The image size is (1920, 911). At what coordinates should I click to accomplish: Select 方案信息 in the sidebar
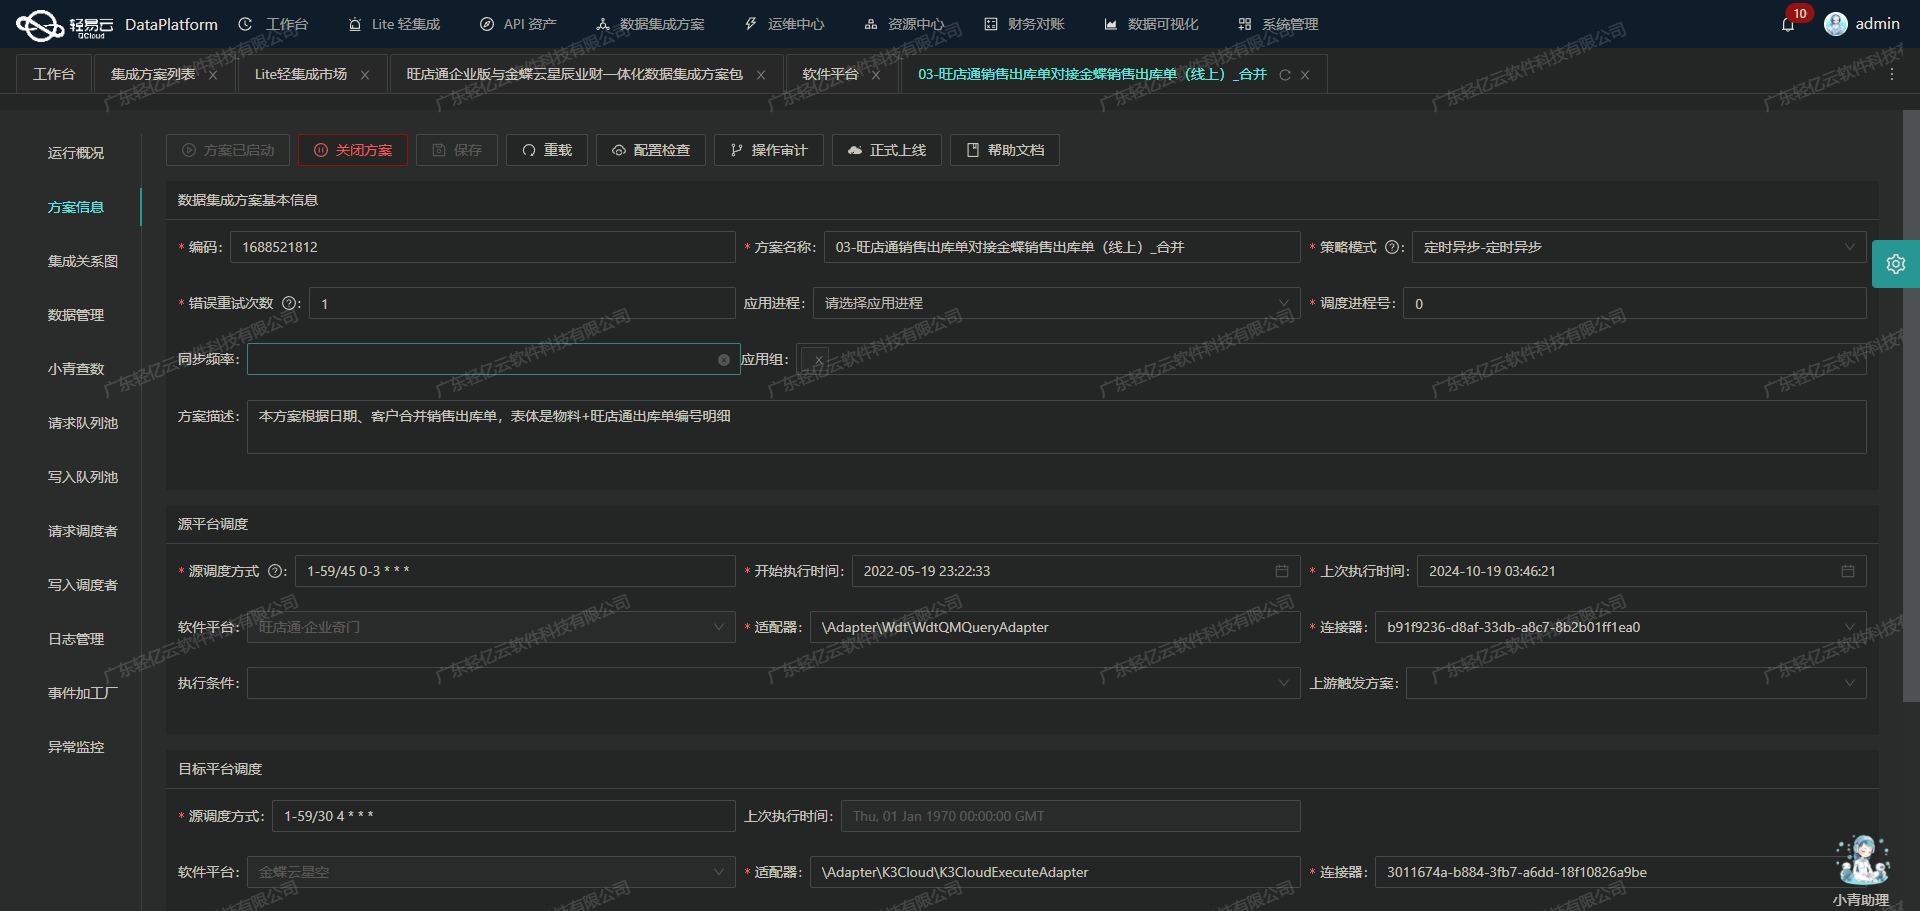[x=76, y=207]
